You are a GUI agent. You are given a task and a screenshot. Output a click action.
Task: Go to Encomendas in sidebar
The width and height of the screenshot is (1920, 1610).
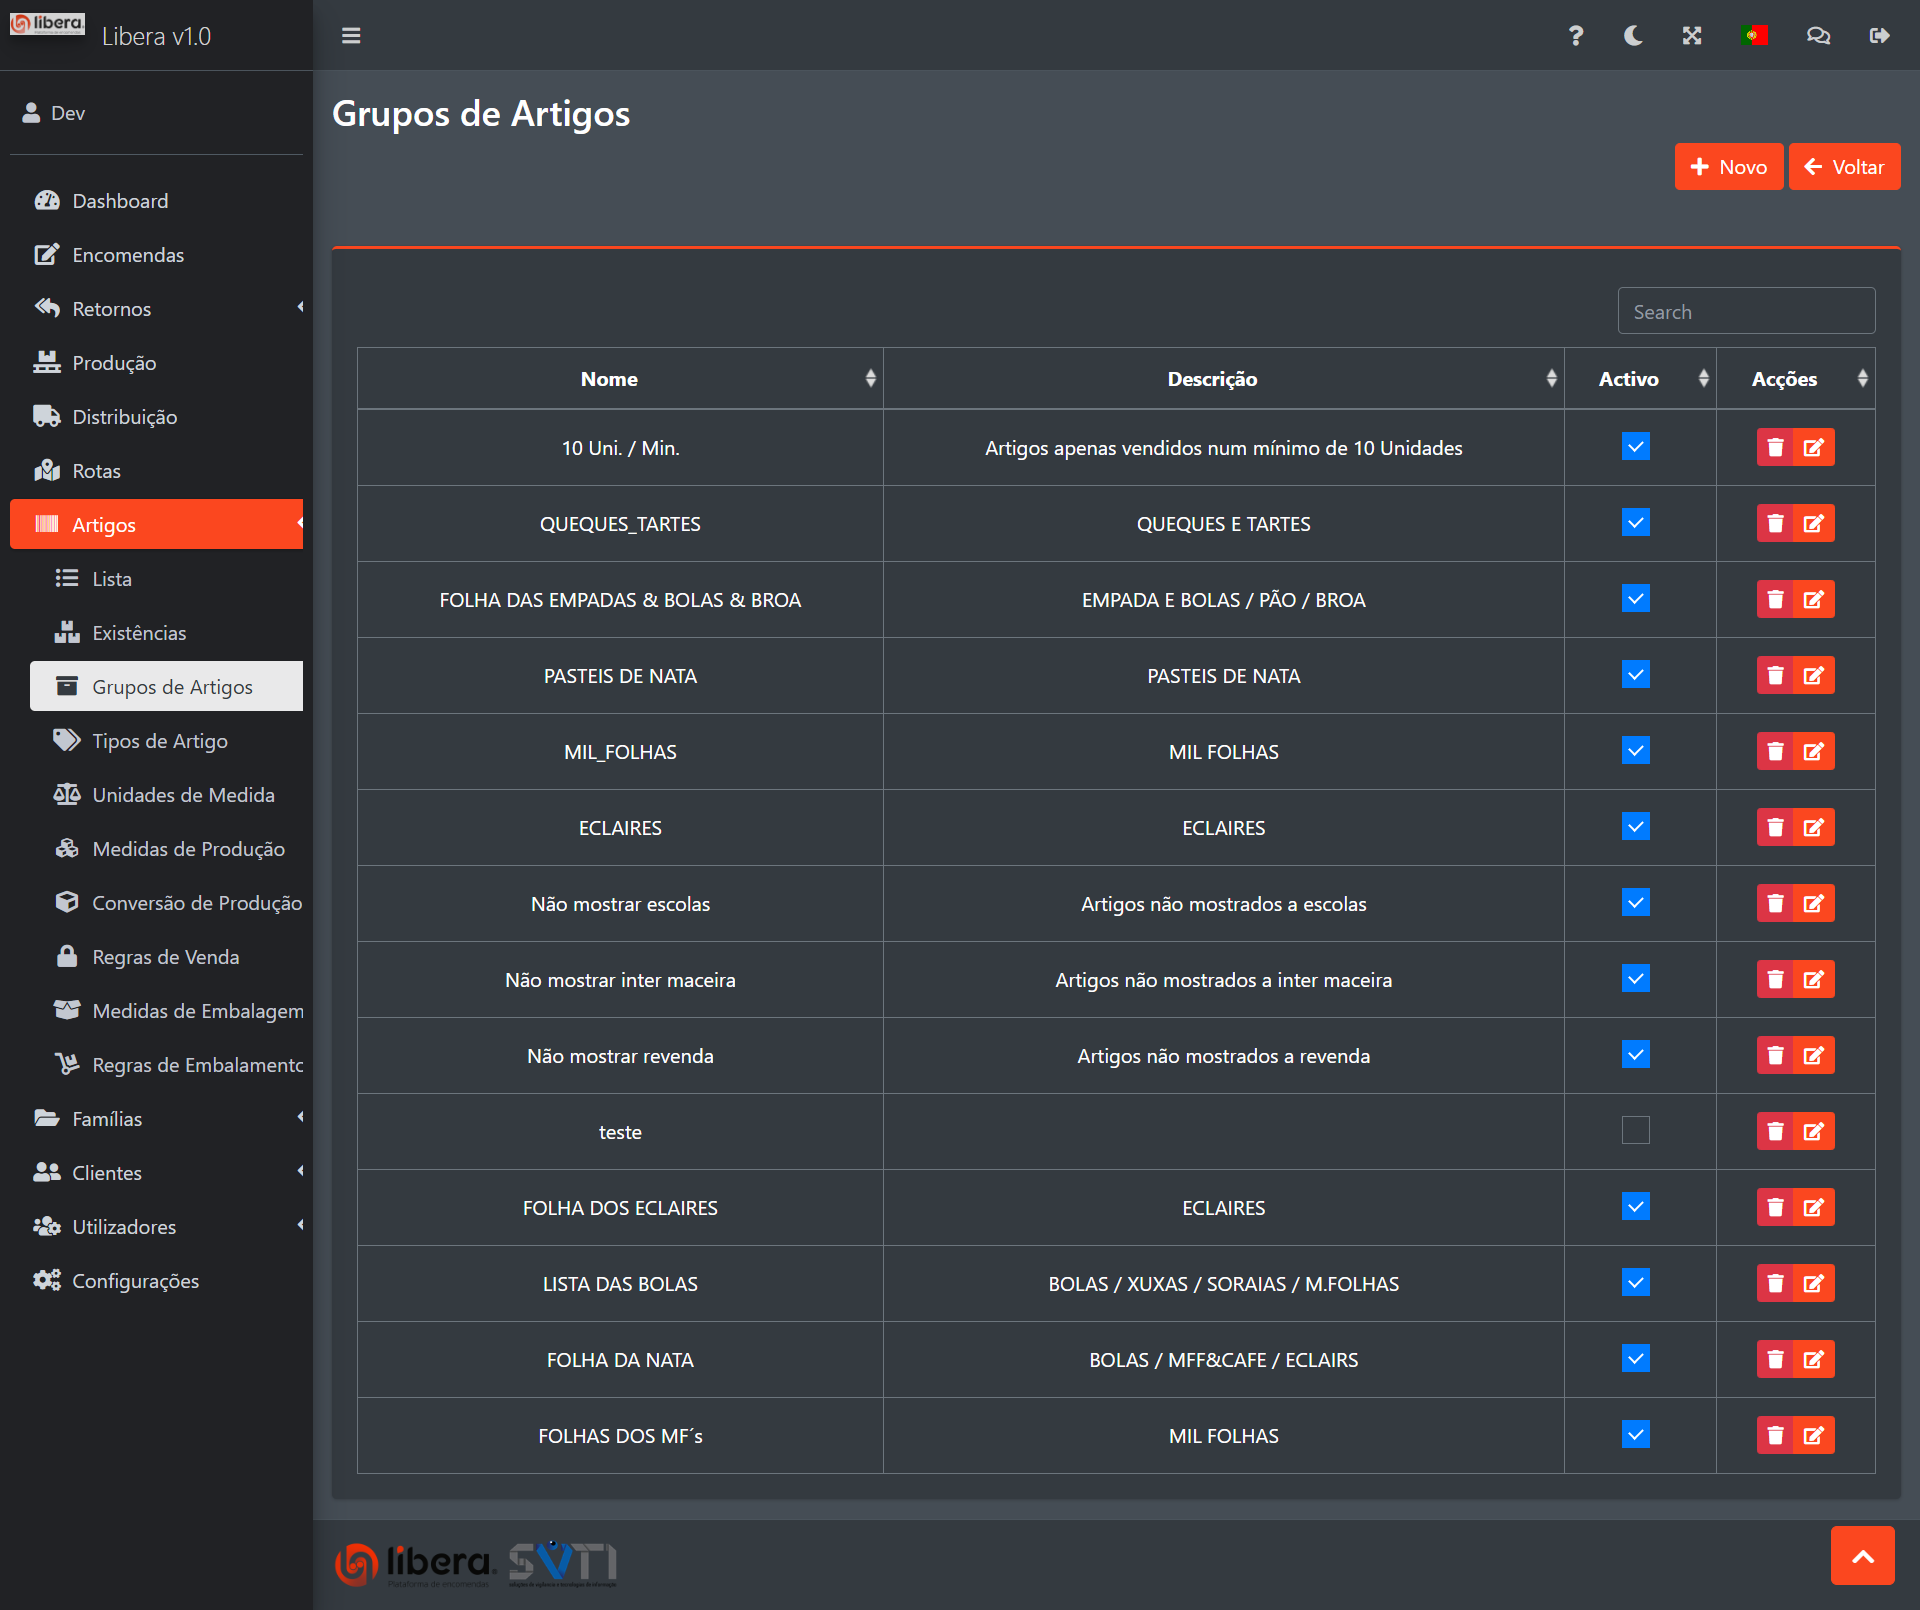pyautogui.click(x=128, y=255)
